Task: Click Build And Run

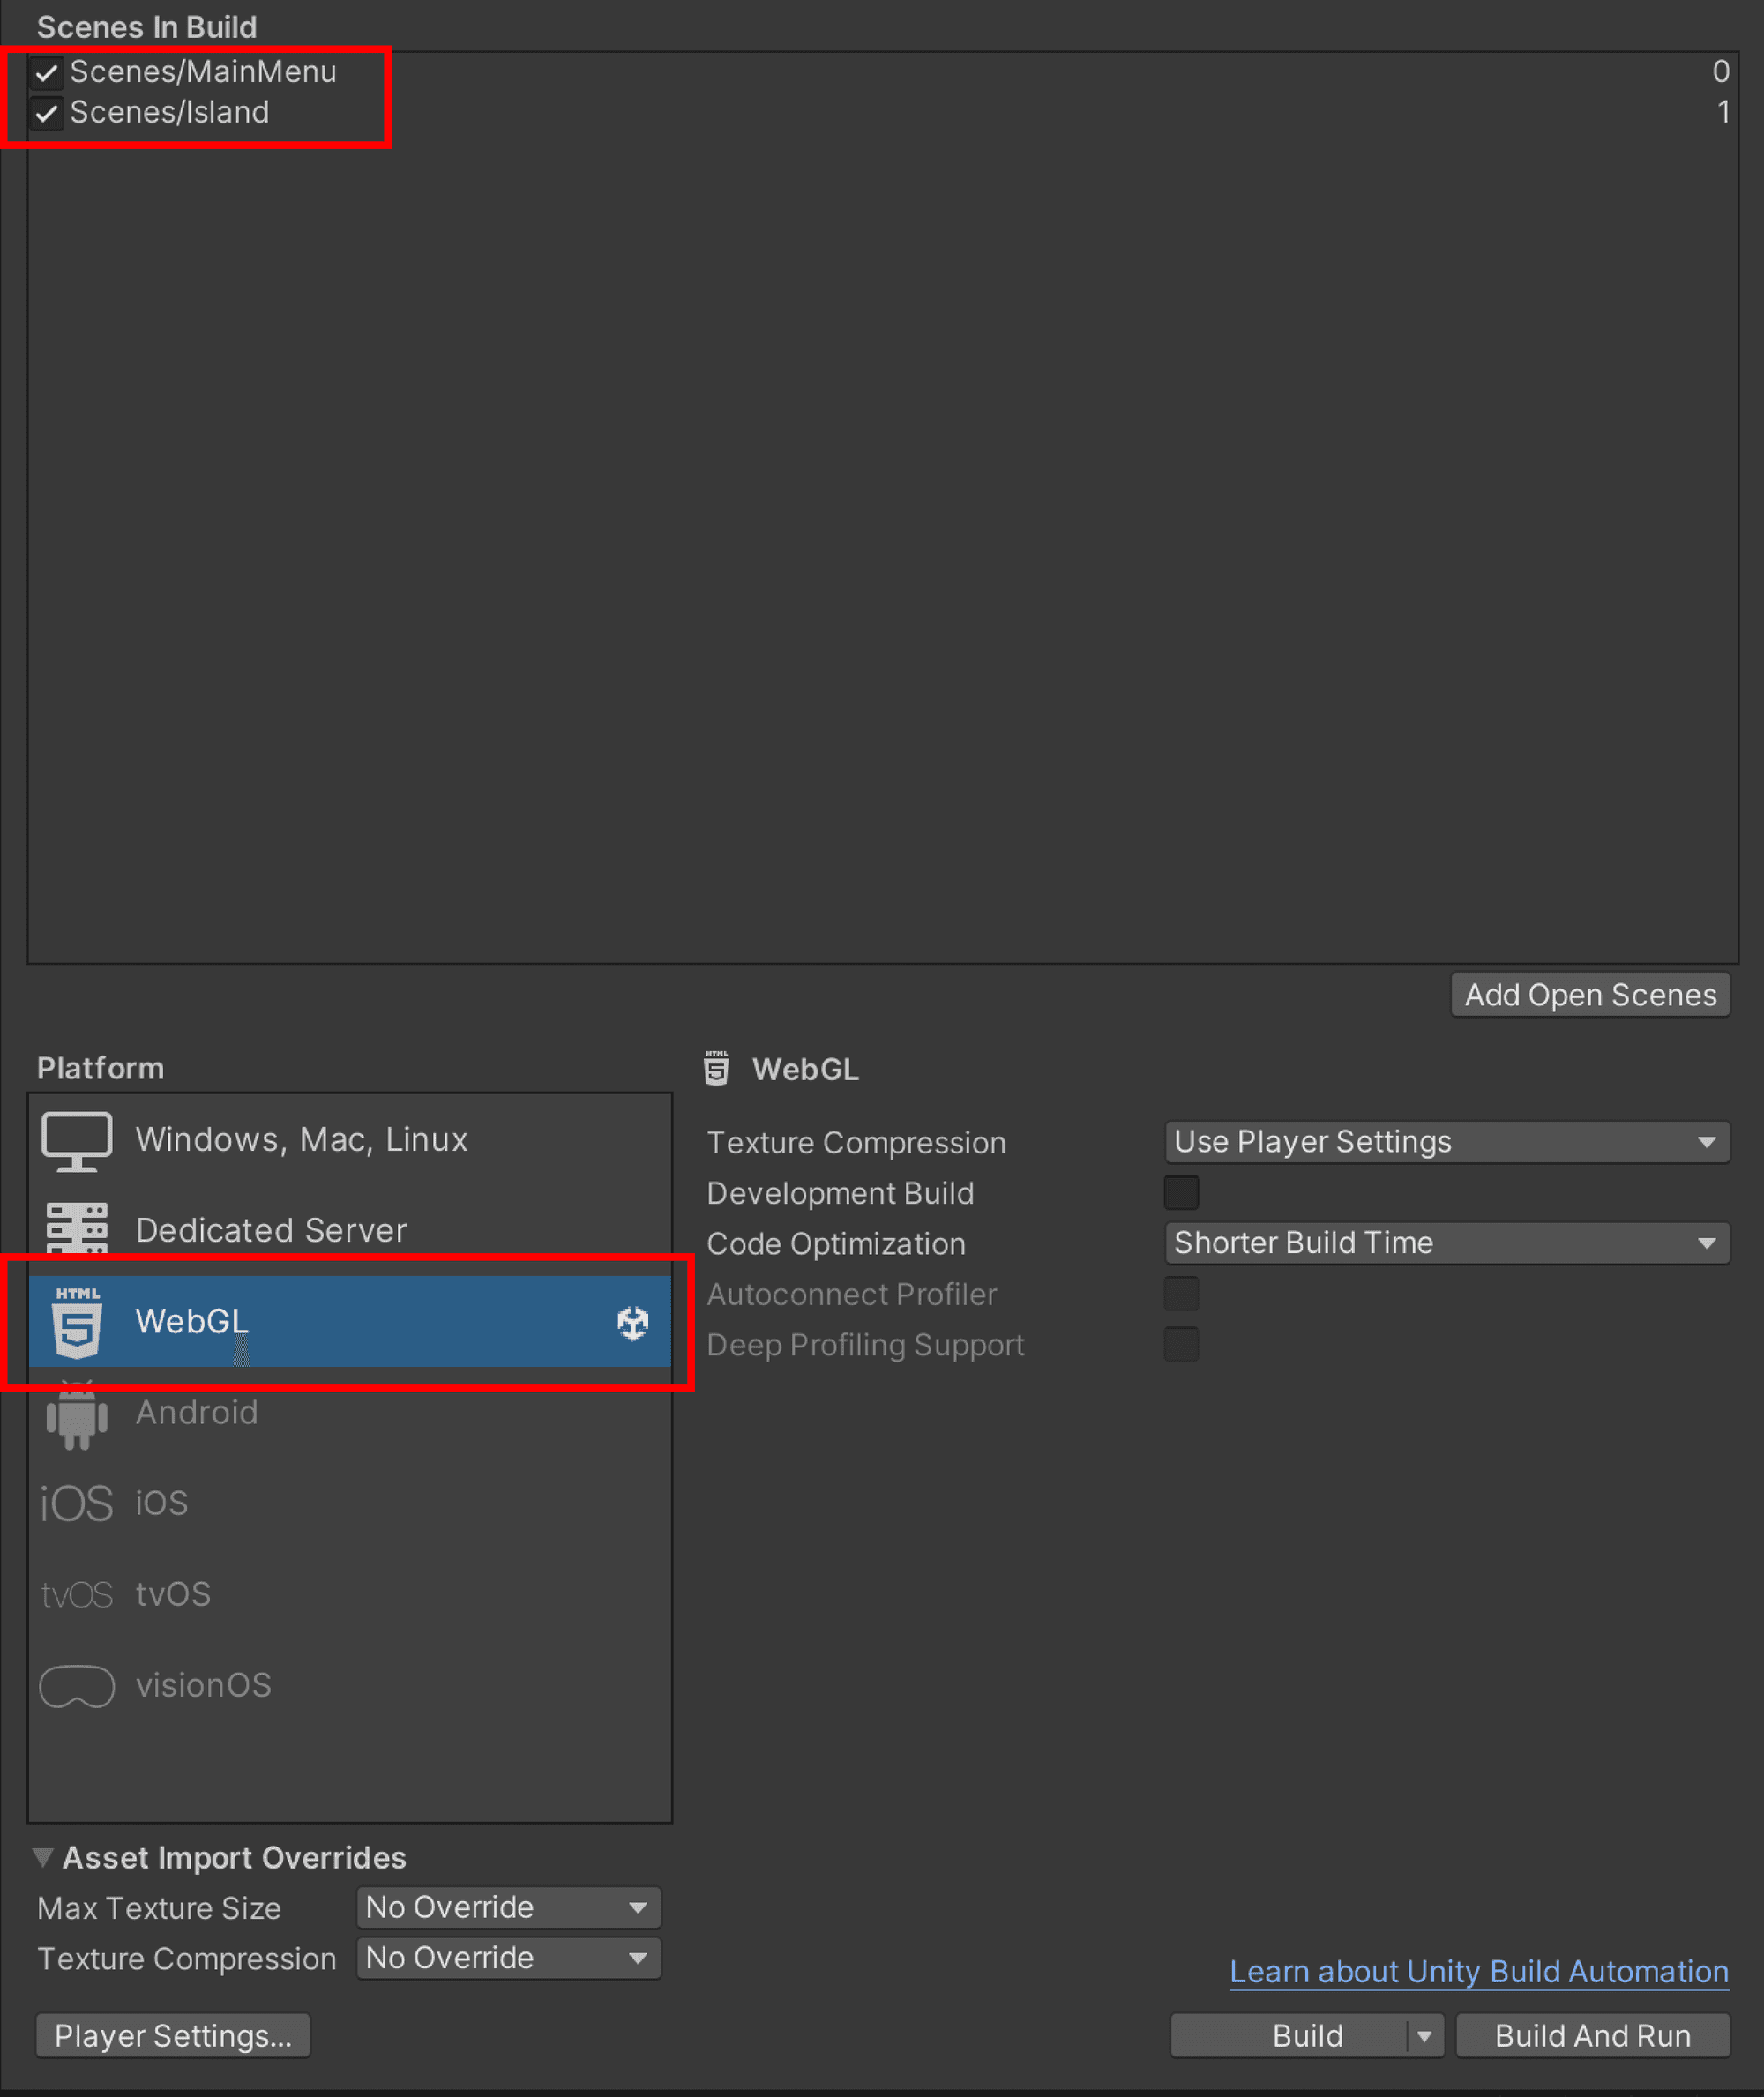Action: coord(1592,2035)
